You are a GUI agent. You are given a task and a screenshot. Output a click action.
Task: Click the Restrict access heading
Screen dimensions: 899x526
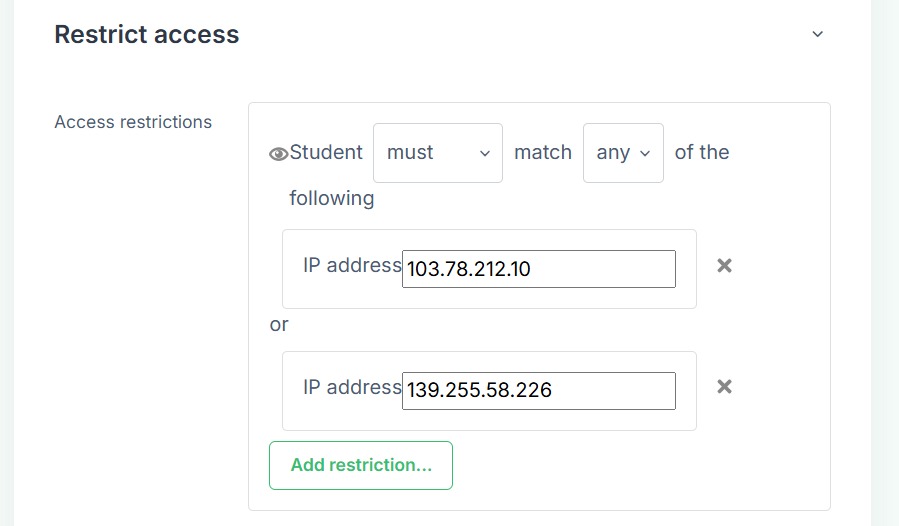(x=147, y=34)
